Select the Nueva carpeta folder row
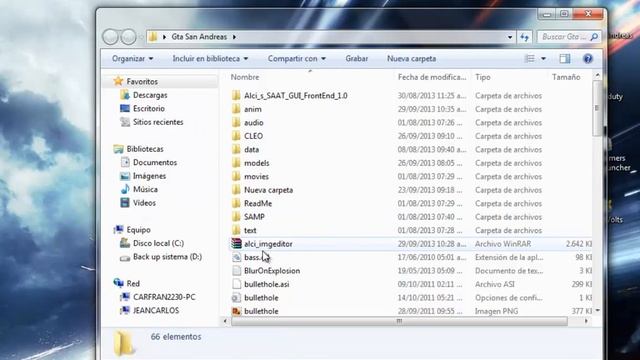This screenshot has height=360, width=640. click(410, 190)
